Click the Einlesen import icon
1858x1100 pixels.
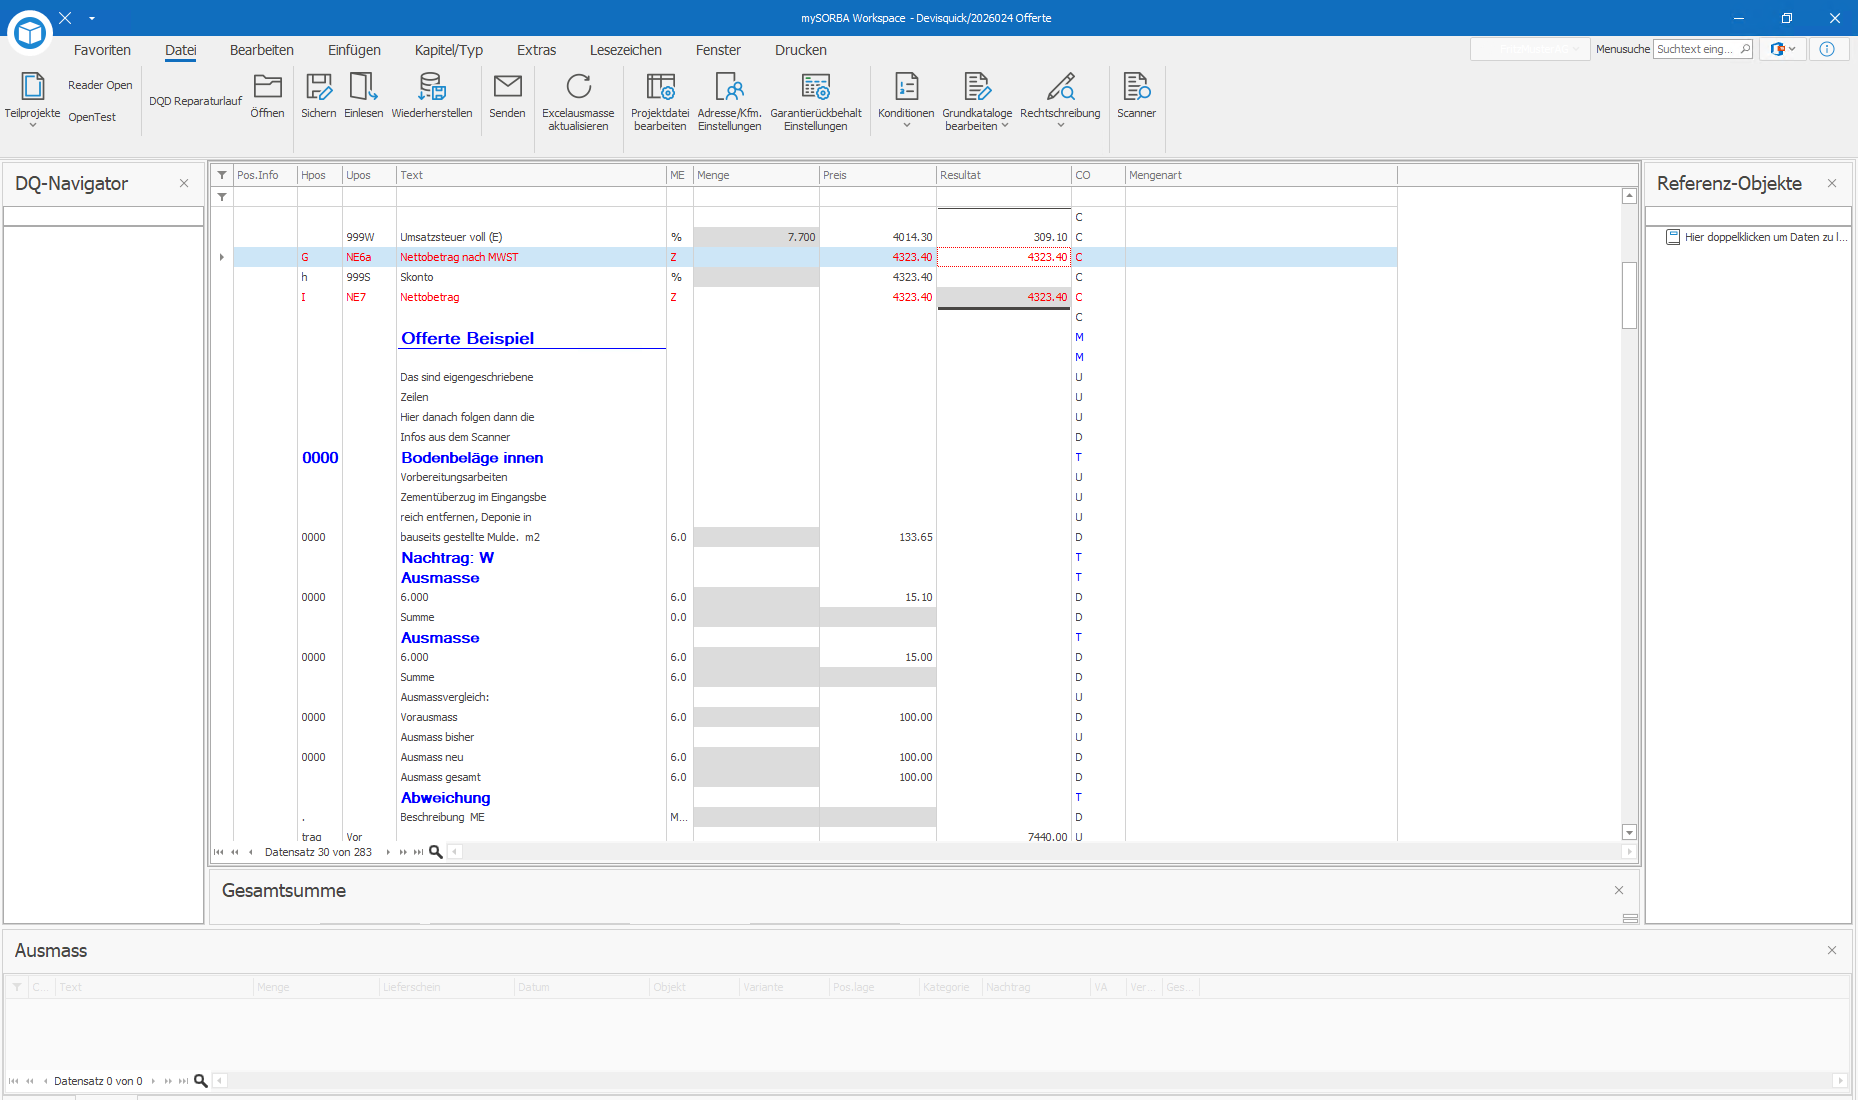pos(363,86)
